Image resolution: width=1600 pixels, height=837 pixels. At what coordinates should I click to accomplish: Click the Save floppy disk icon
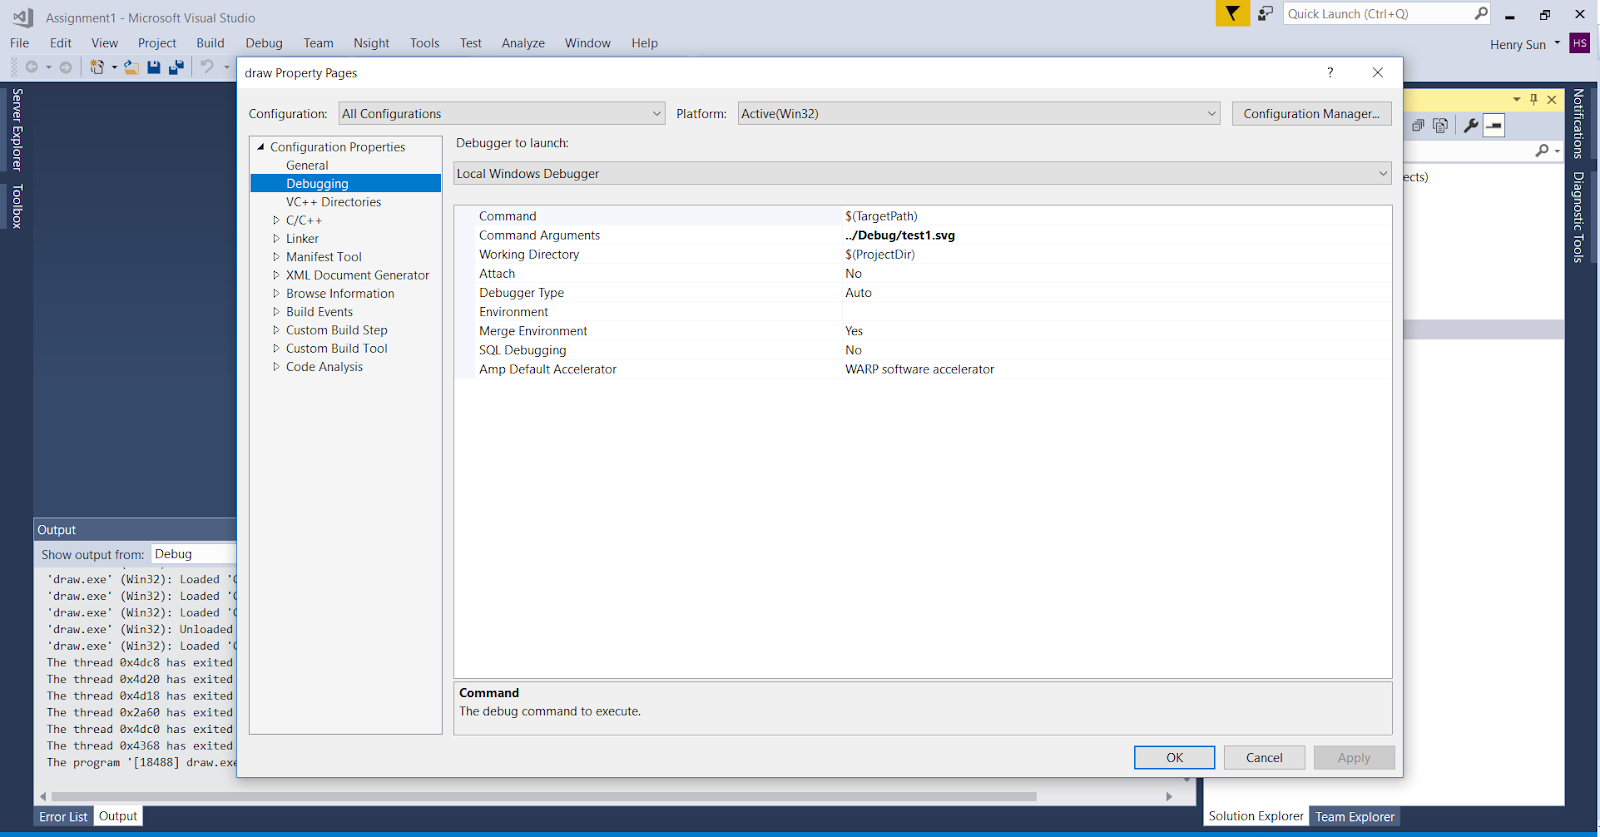point(154,67)
